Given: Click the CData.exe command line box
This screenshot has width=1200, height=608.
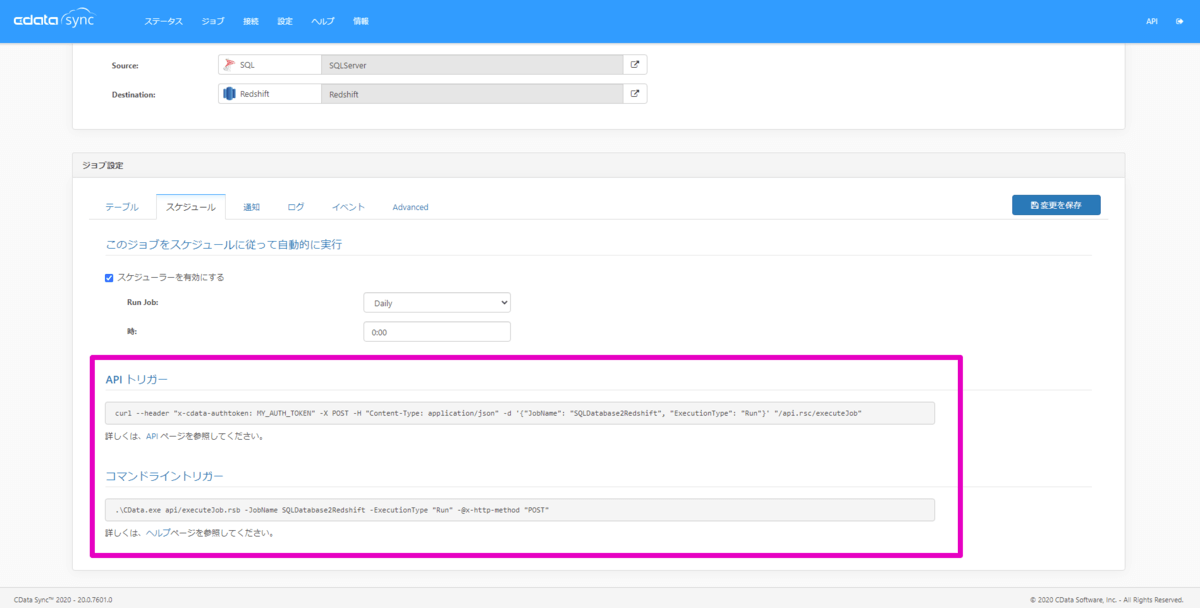Looking at the screenshot, I should 520,510.
